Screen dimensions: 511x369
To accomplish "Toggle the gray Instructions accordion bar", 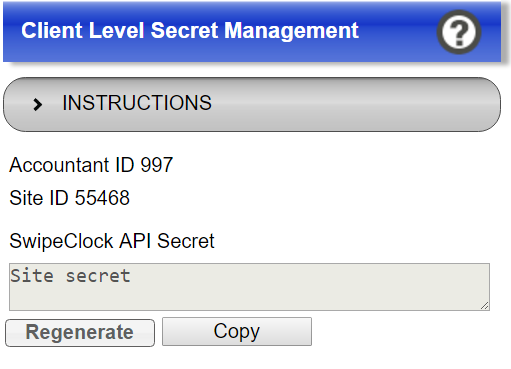I will [252, 104].
